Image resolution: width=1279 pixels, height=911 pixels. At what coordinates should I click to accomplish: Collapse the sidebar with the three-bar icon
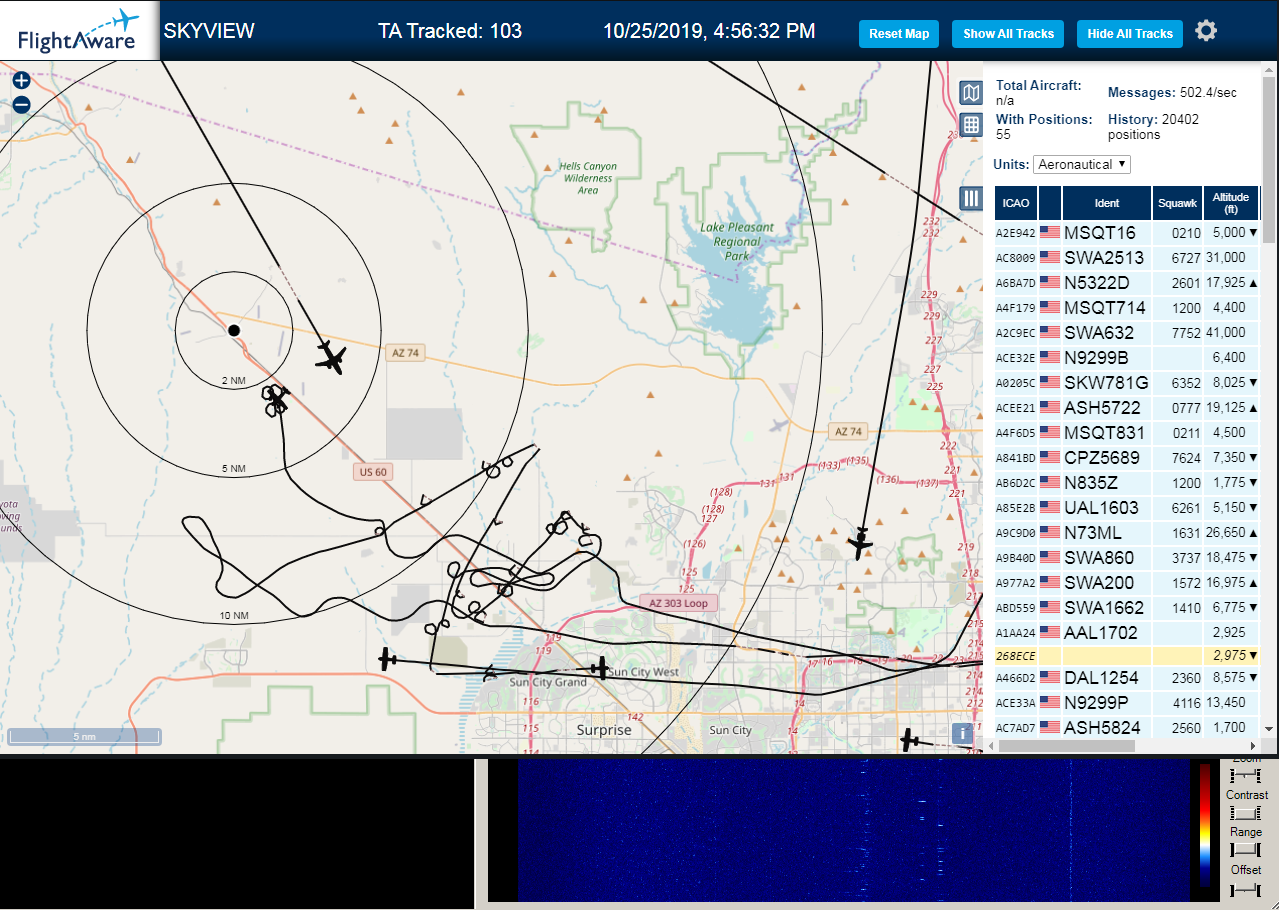click(x=970, y=198)
